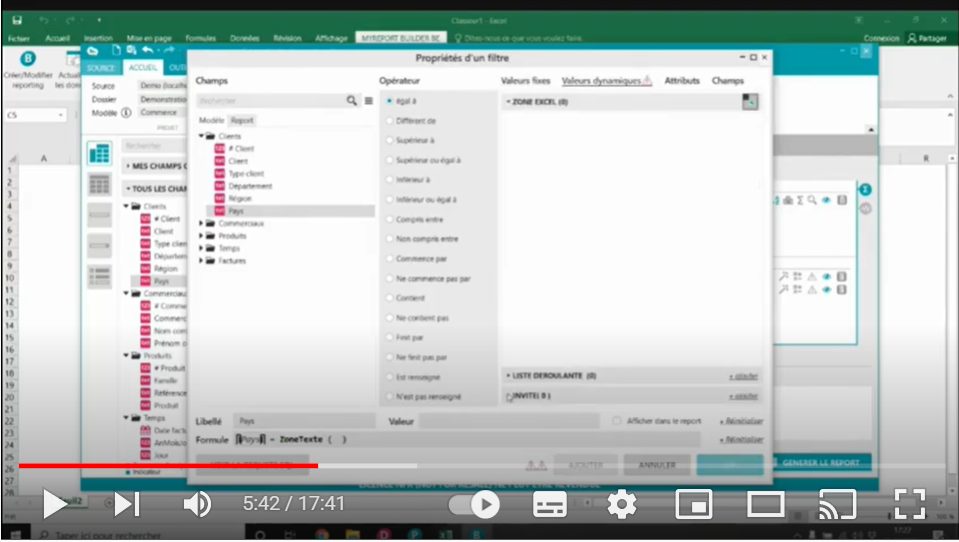Expand the Commerciaux folder in the tree
The height and width of the screenshot is (542, 959).
tap(202, 224)
